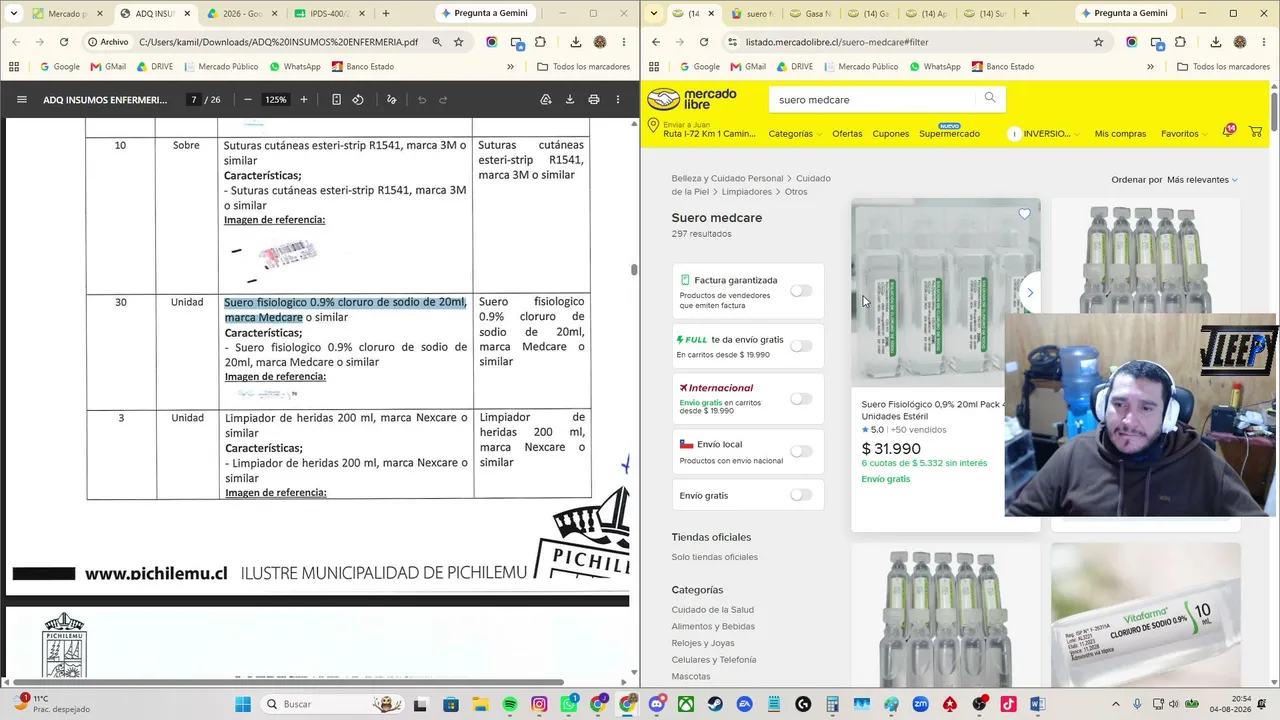The height and width of the screenshot is (720, 1280).
Task: Switch to the IPDS-400 tab
Action: [330, 14]
